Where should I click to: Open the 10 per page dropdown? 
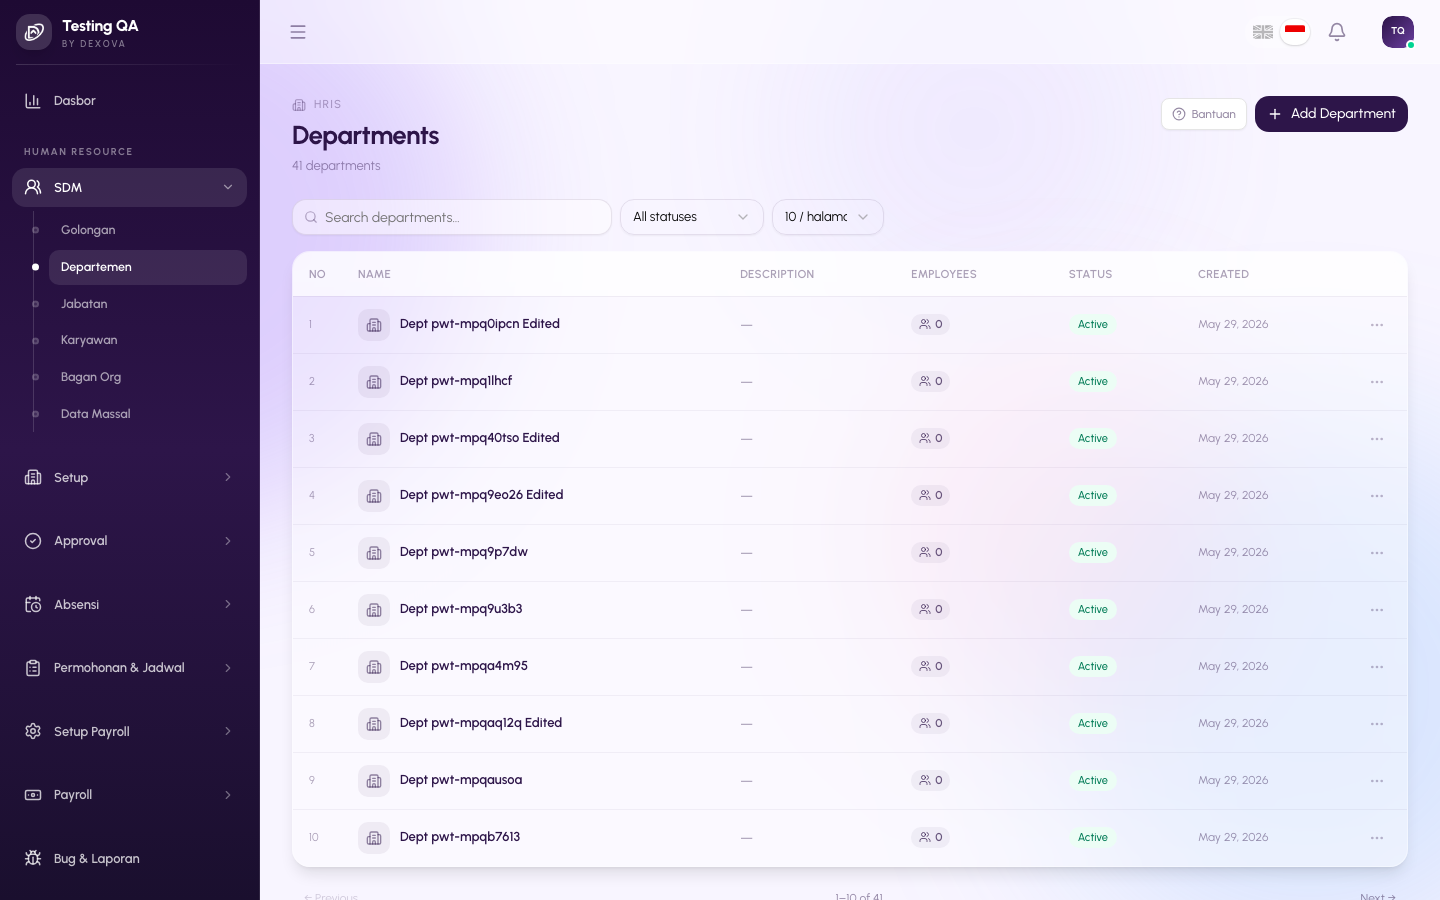pyautogui.click(x=827, y=217)
